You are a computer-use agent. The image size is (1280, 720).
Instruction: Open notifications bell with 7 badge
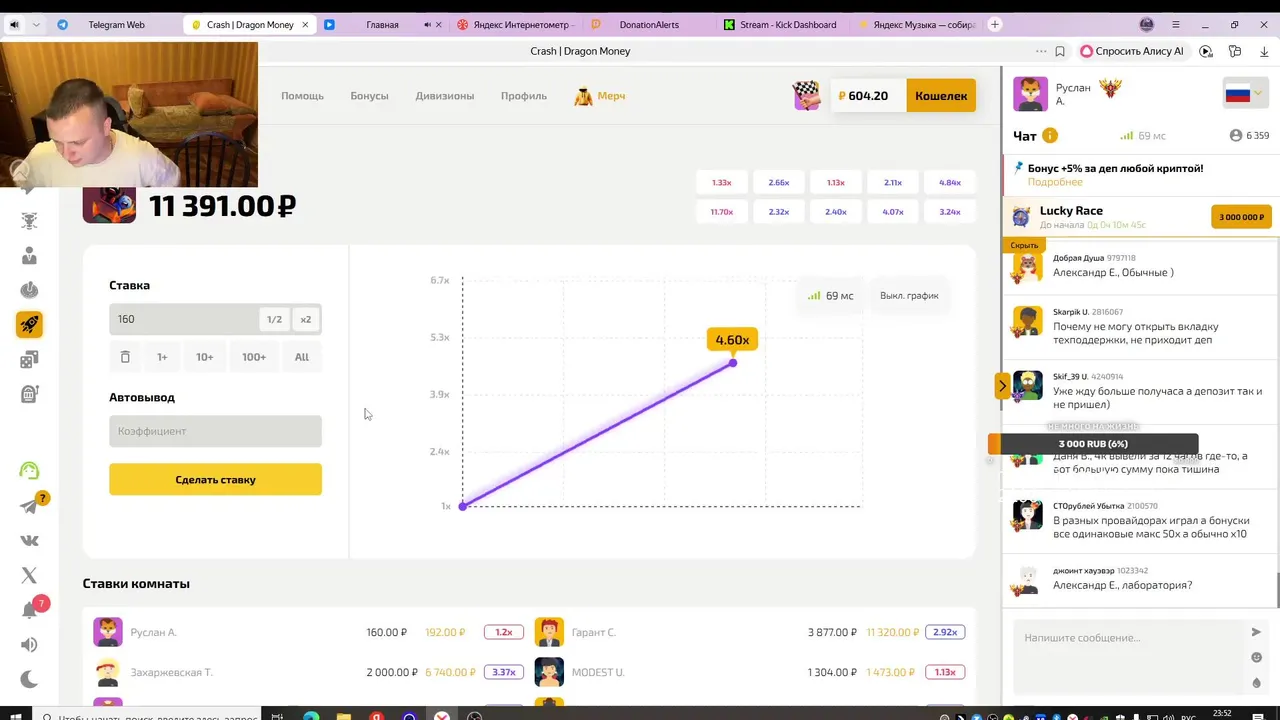point(30,610)
